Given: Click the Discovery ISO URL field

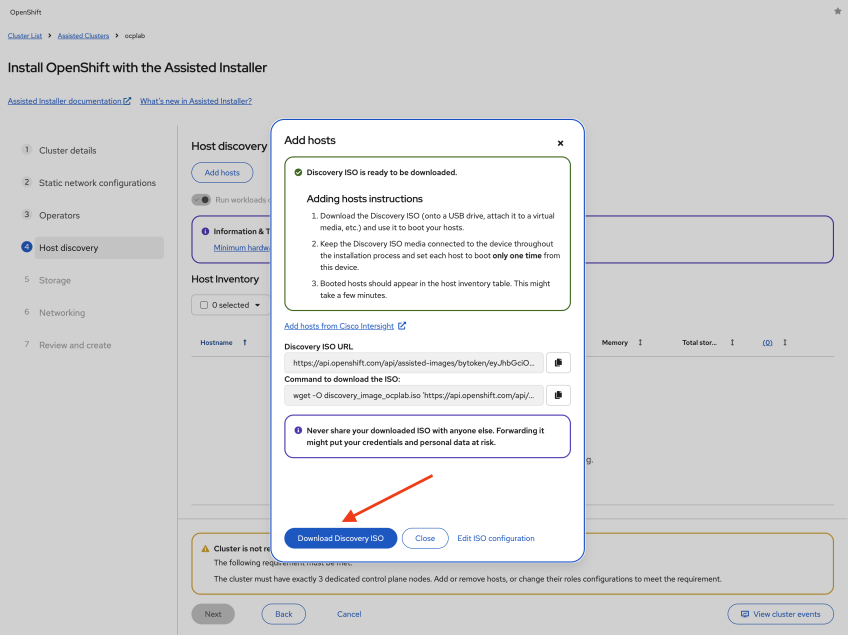Looking at the screenshot, I should pyautogui.click(x=414, y=362).
